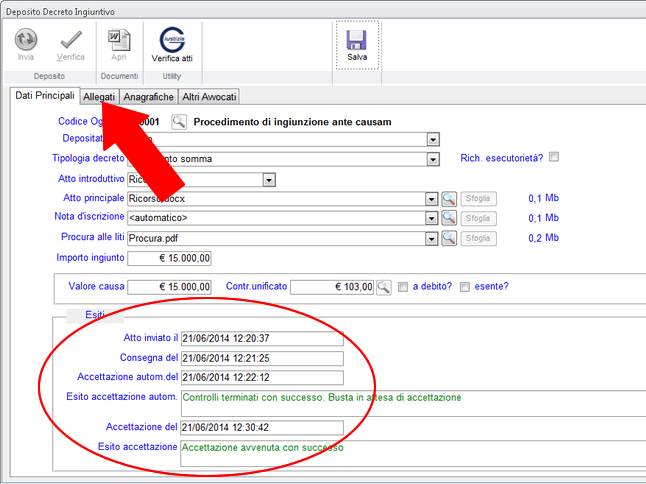Expand Procura alle liti dropdown
Image resolution: width=646 pixels, height=484 pixels.
[x=431, y=238]
